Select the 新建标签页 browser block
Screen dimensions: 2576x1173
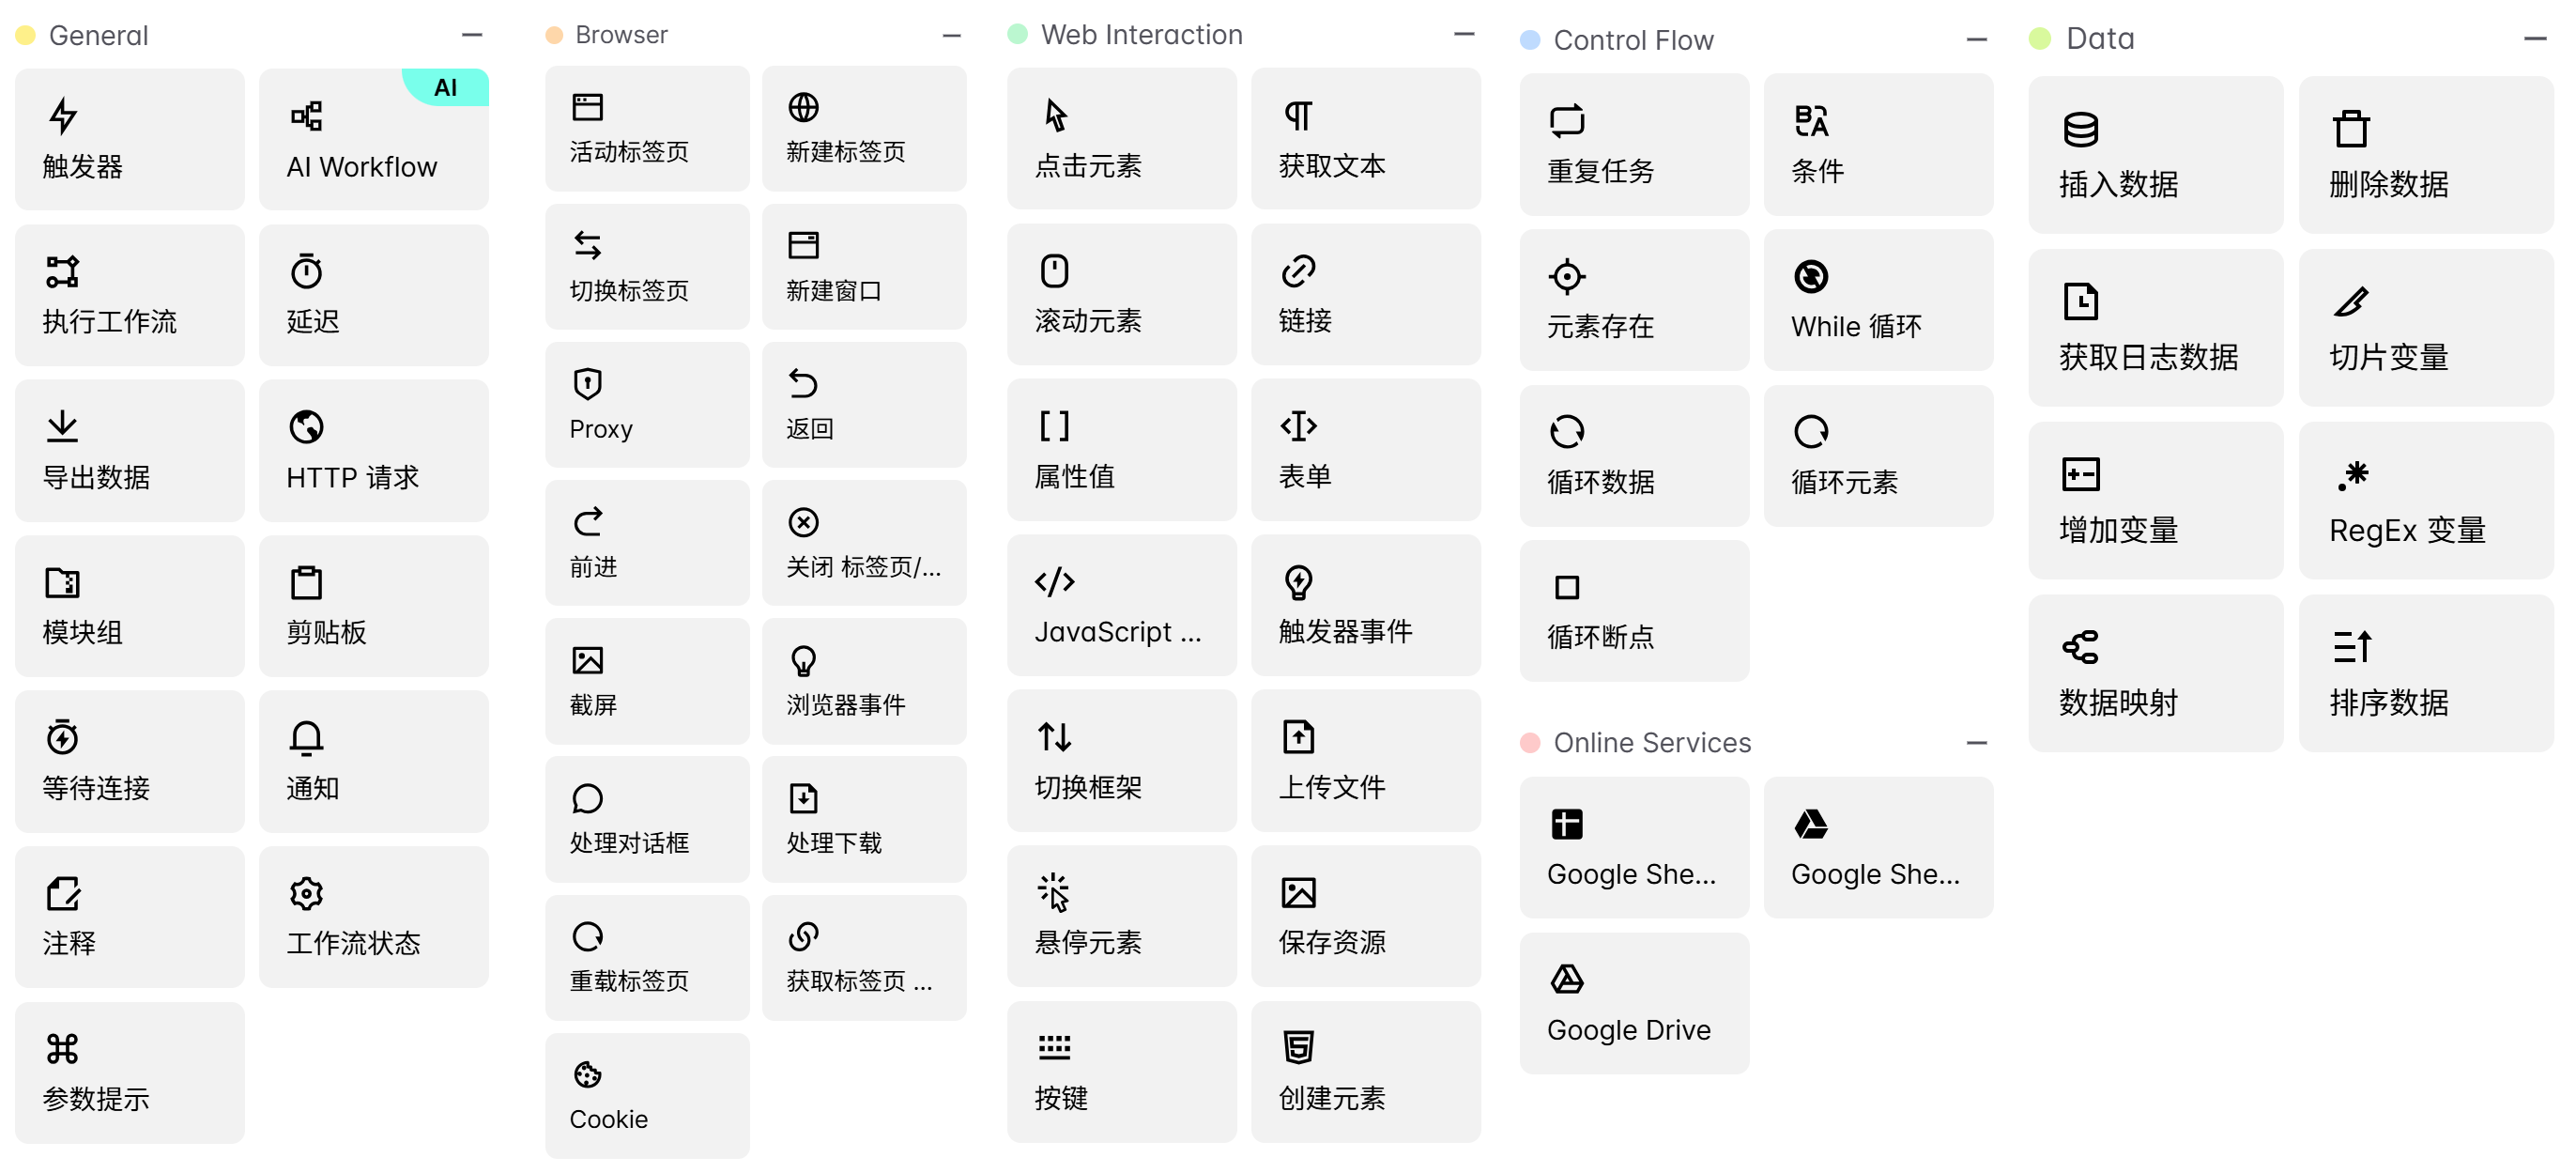pos(864,129)
